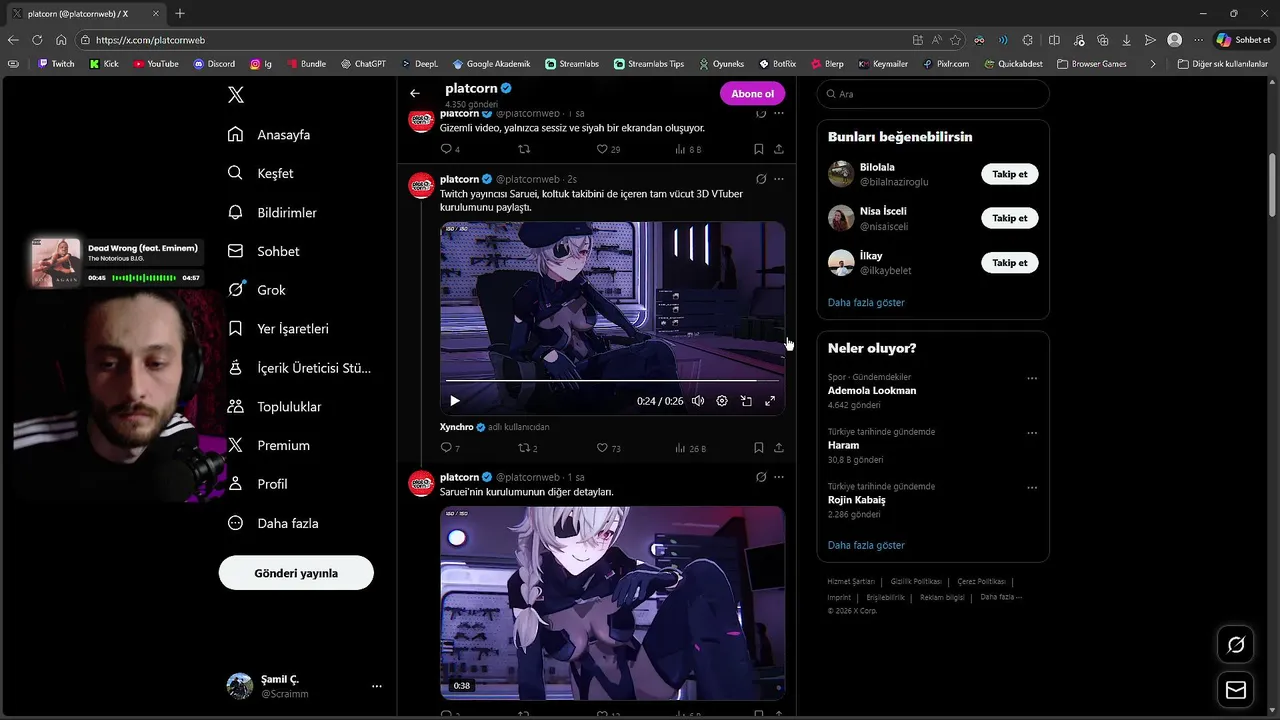This screenshot has height=720, width=1280.
Task: Go back with the arrow beside platcorn
Action: [x=415, y=93]
